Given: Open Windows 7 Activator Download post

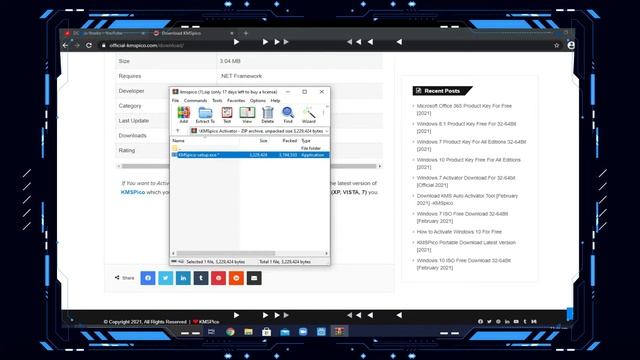Looking at the screenshot, I should coord(466,181).
